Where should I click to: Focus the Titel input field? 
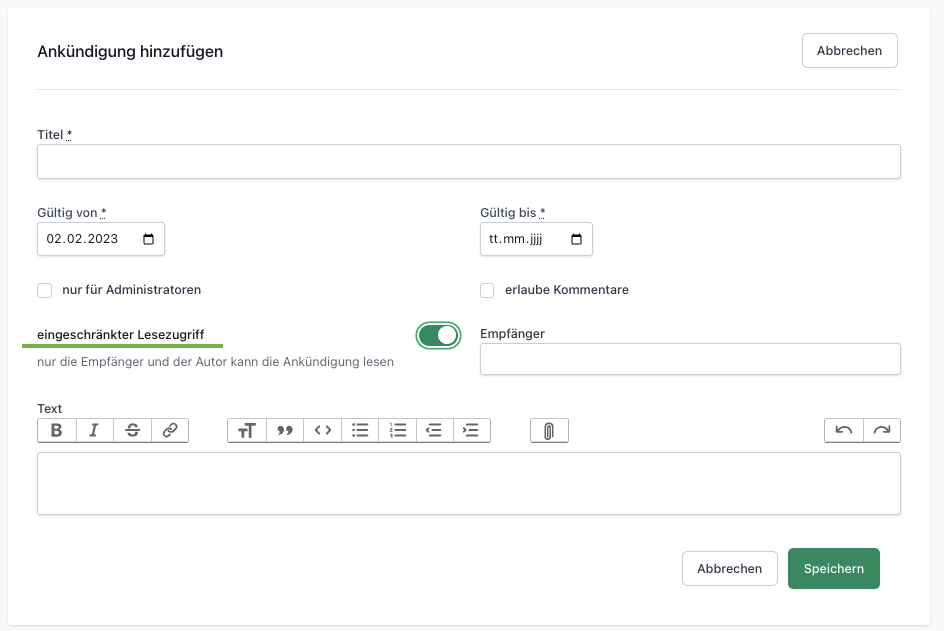469,161
